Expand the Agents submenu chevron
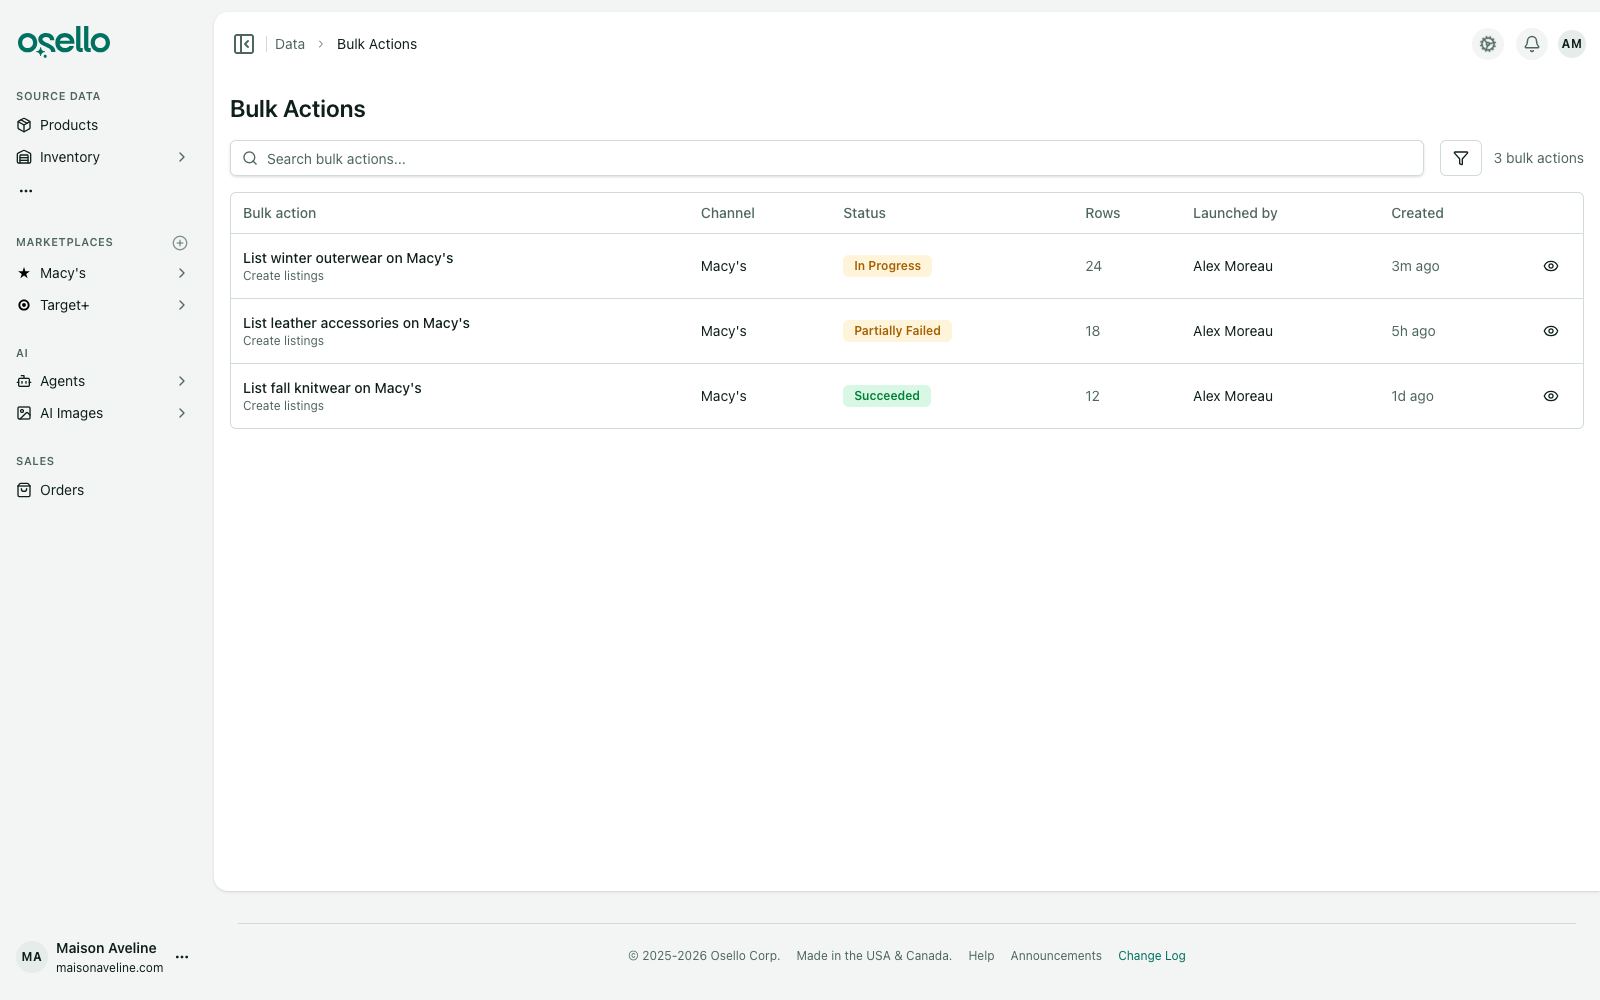Viewport: 1600px width, 1000px height. [182, 381]
